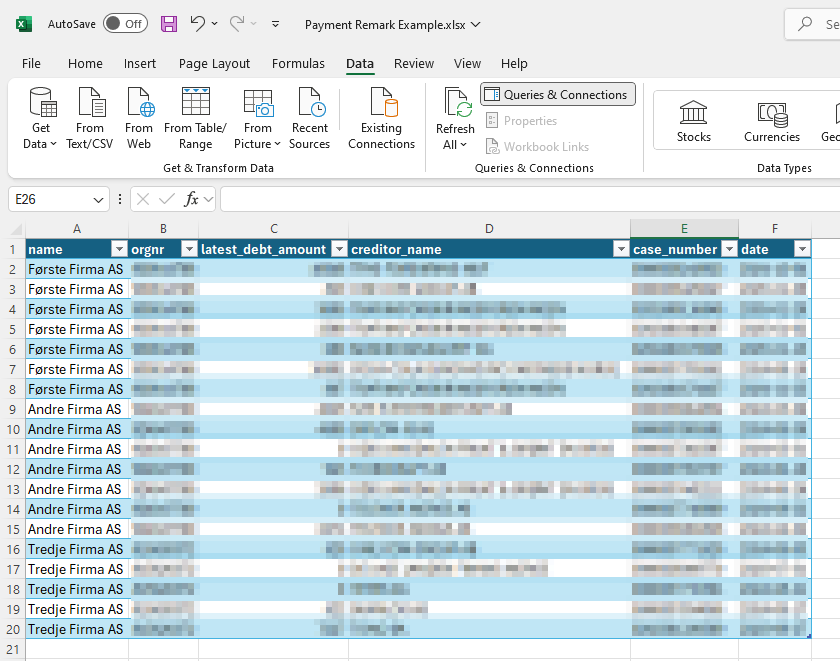Select column A header
This screenshot has height=661, width=840.
click(77, 229)
